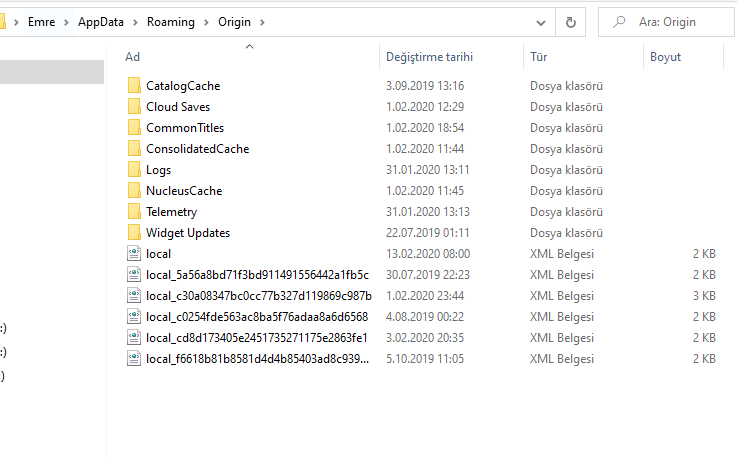Click the Ara: Origin search field
737x458 pixels.
click(x=666, y=22)
